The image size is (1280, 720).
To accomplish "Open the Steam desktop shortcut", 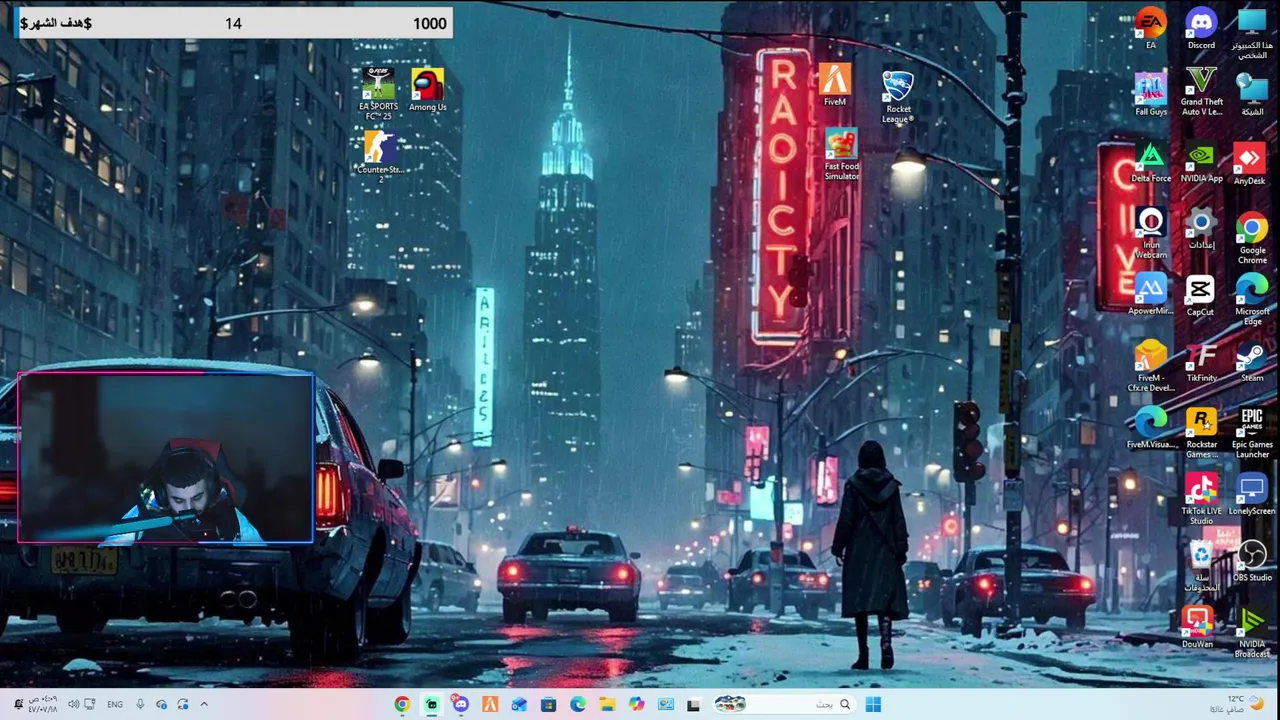I will tap(1252, 362).
